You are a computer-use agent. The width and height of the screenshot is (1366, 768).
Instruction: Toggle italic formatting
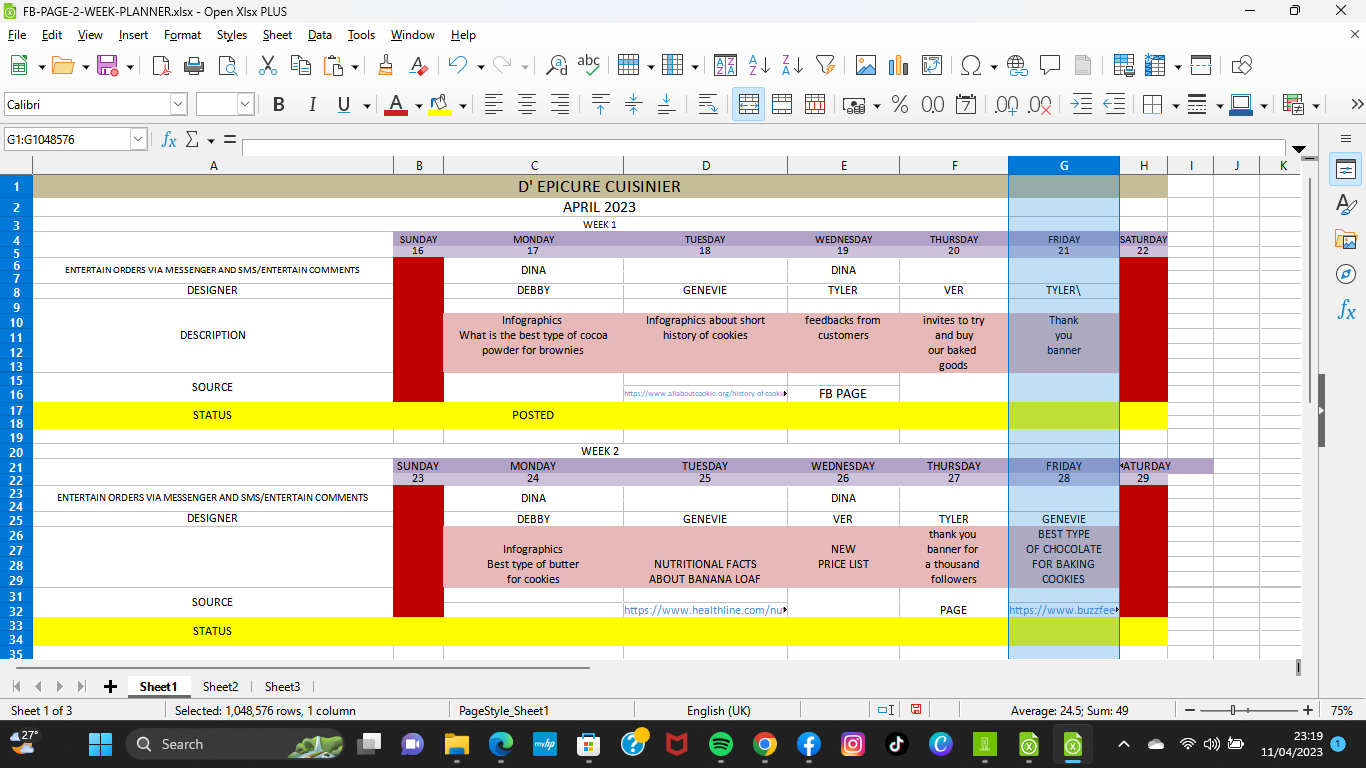pyautogui.click(x=312, y=104)
